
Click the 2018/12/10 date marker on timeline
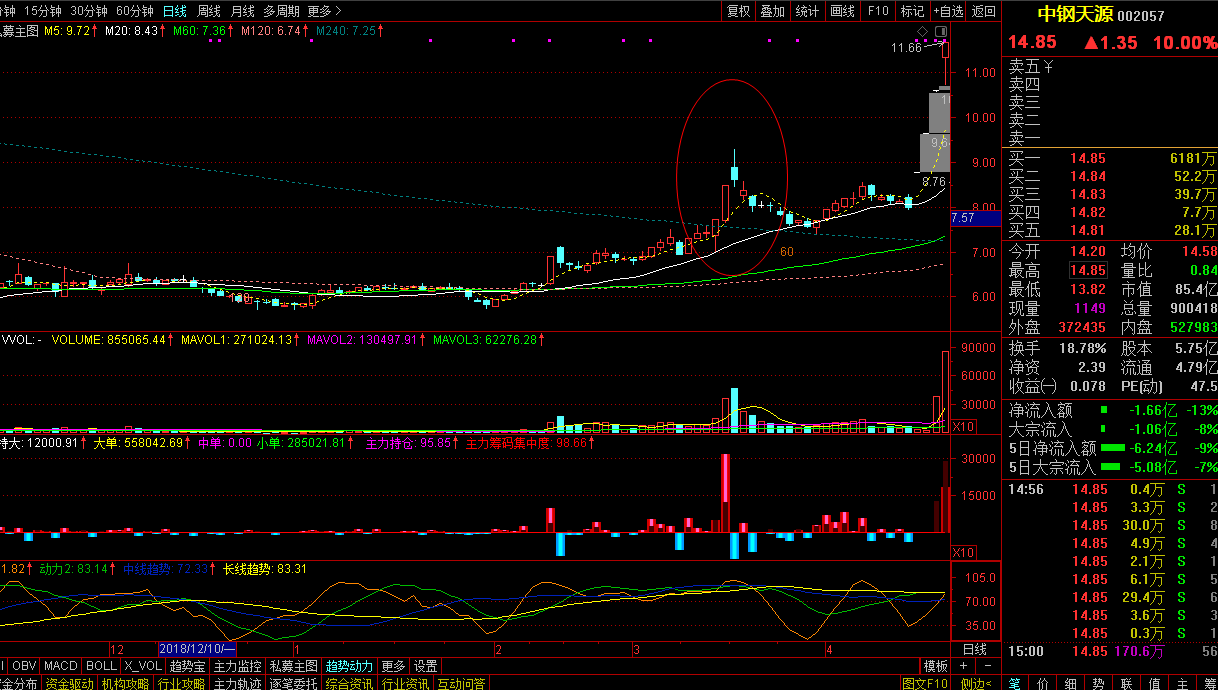click(197, 650)
